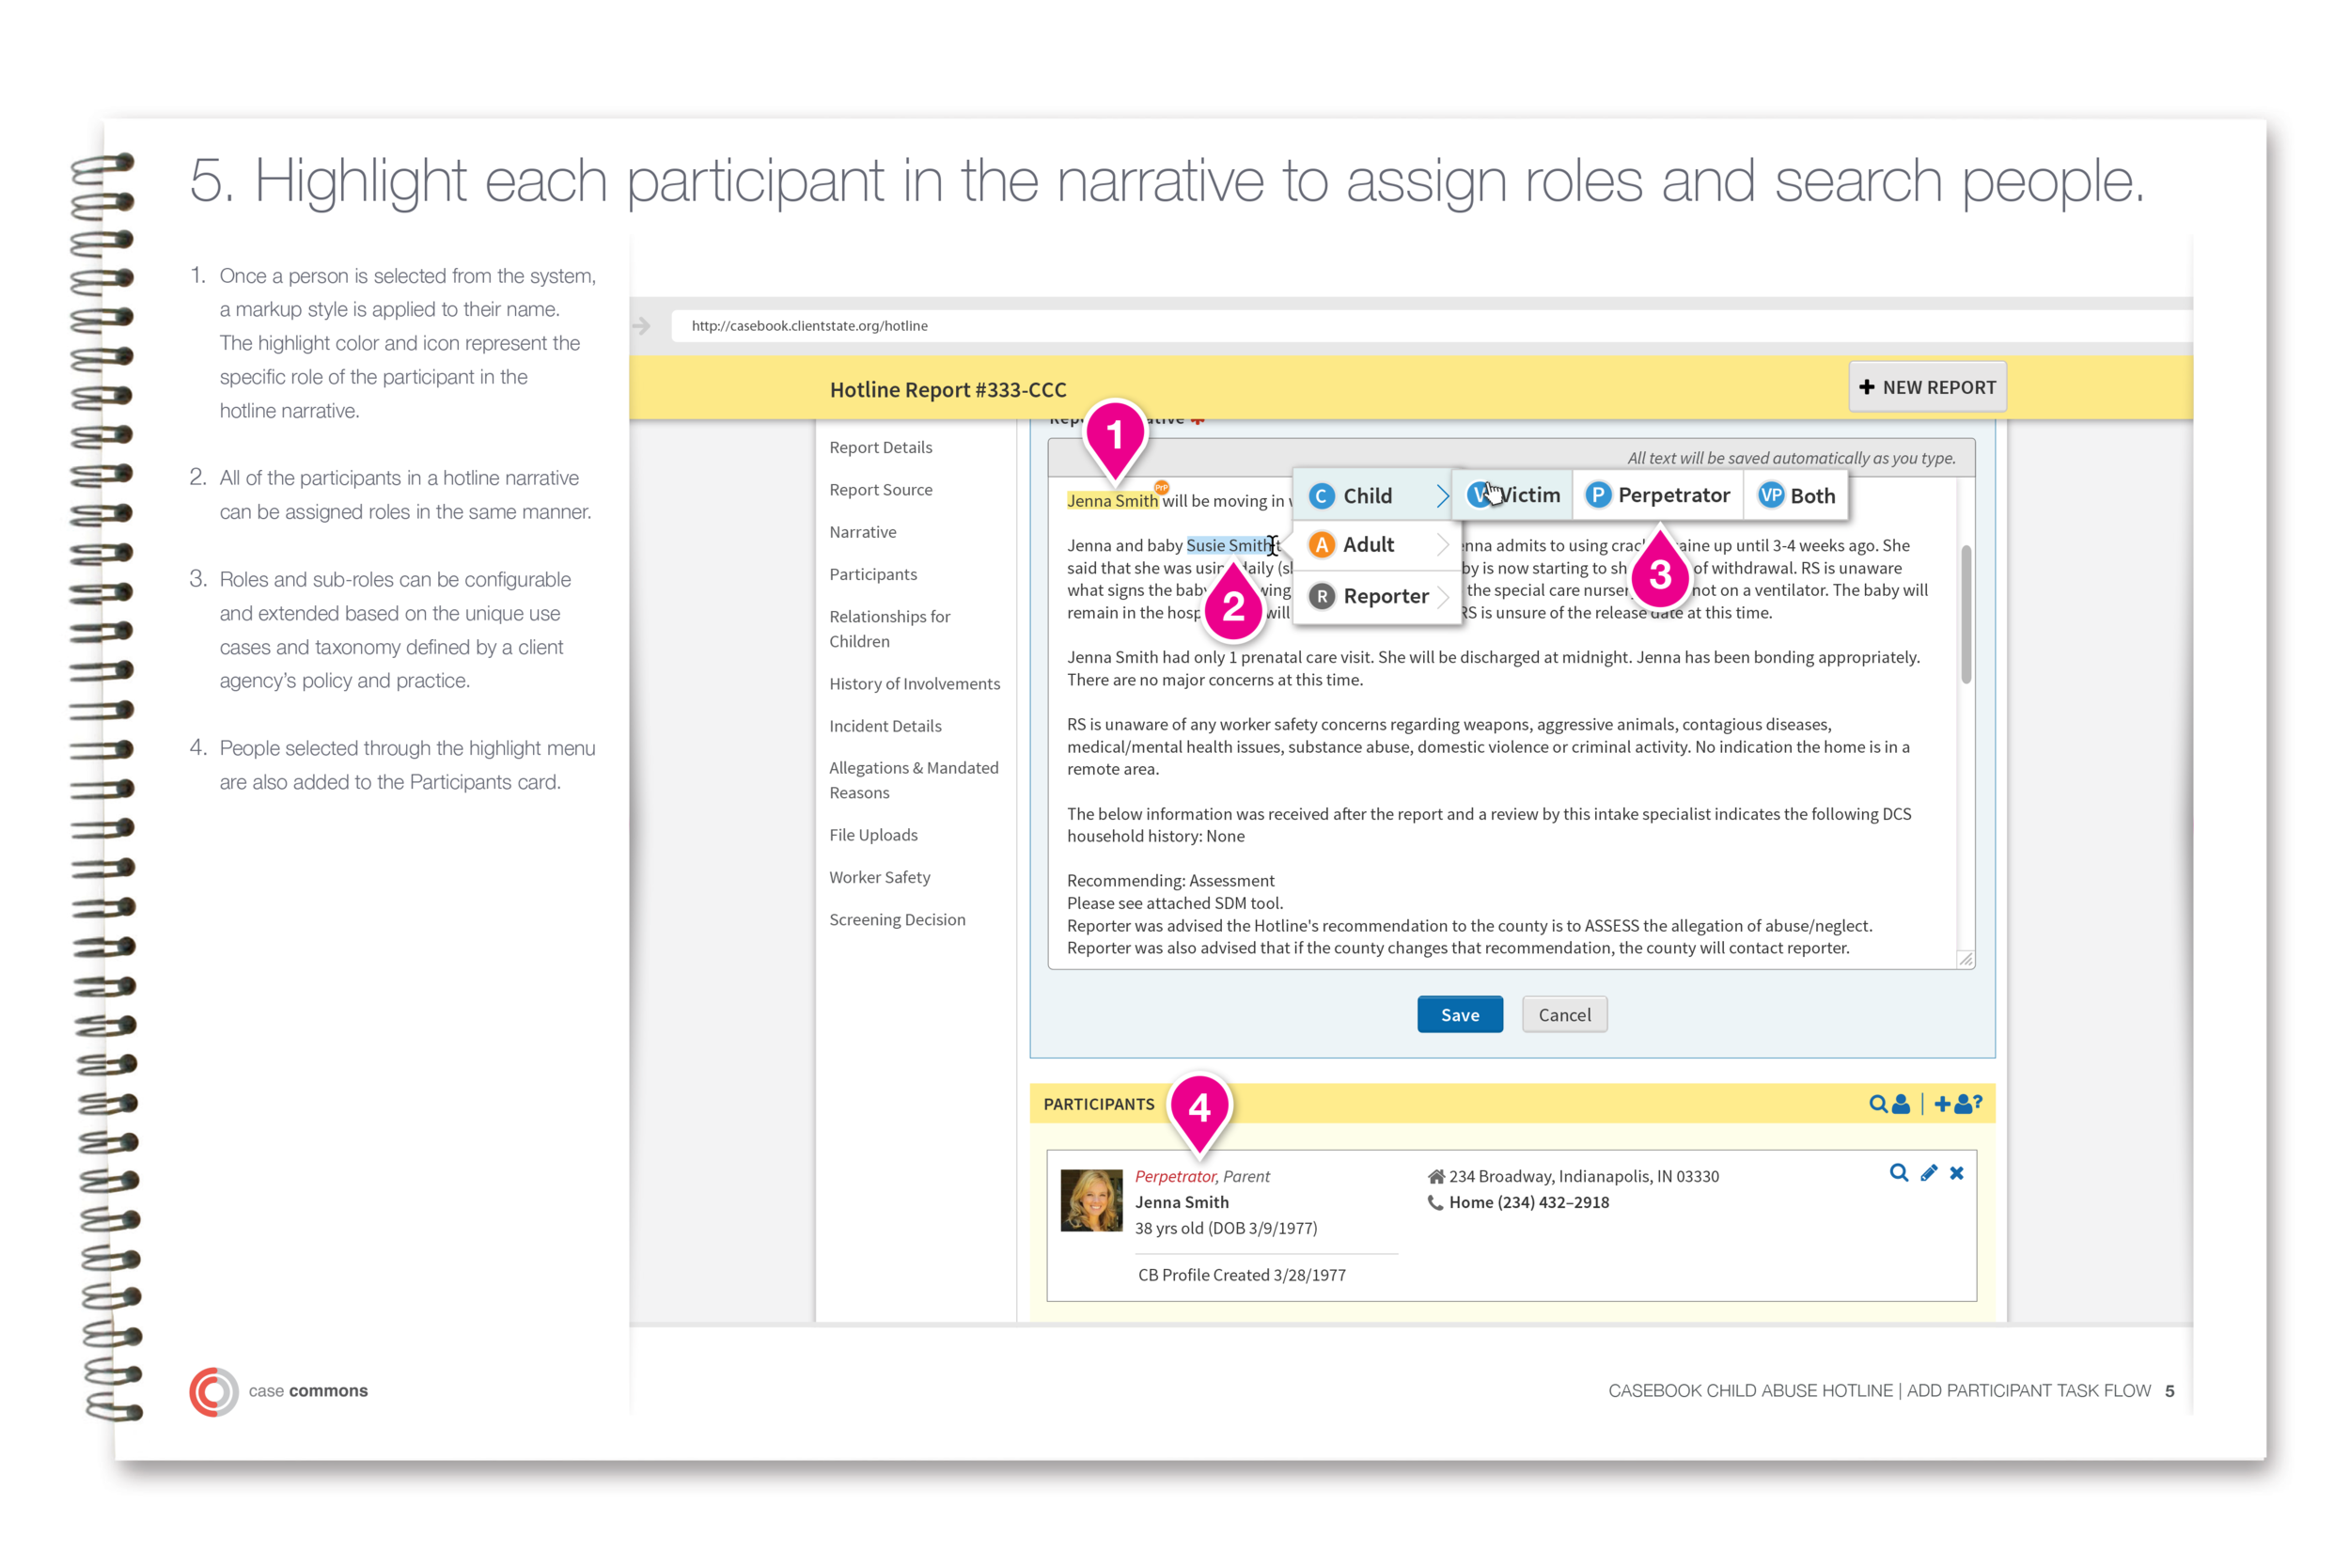This screenshot has height=1568, width=2350.
Task: Open Worker Safety section
Action: (879, 877)
